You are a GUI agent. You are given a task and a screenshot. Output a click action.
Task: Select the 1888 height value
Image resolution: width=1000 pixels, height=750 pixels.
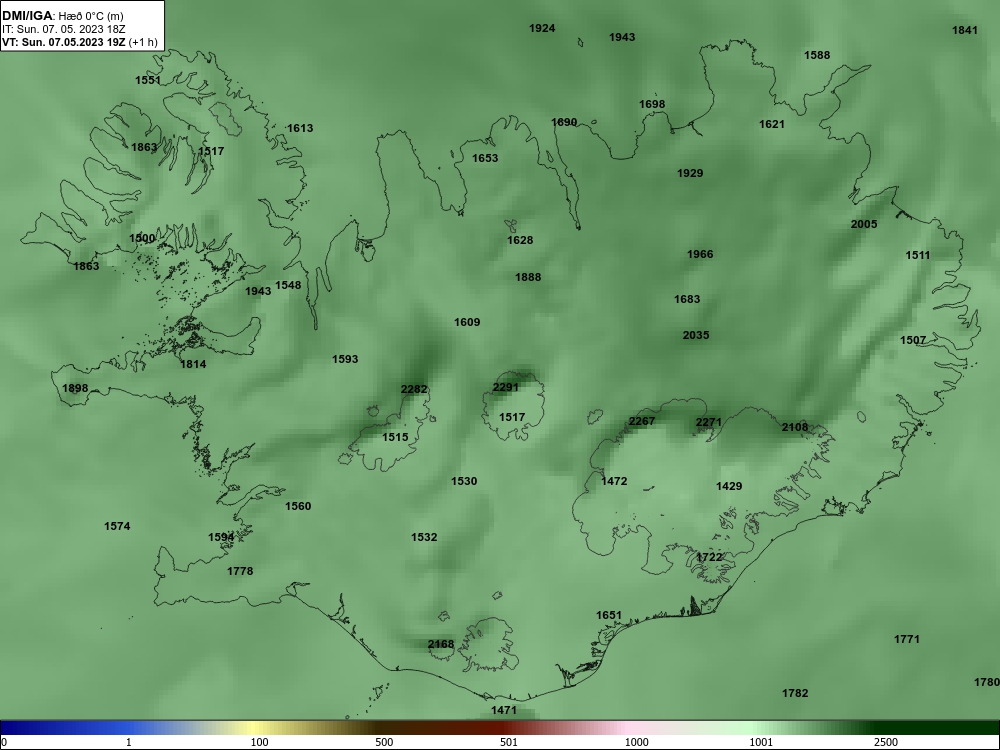(x=528, y=277)
